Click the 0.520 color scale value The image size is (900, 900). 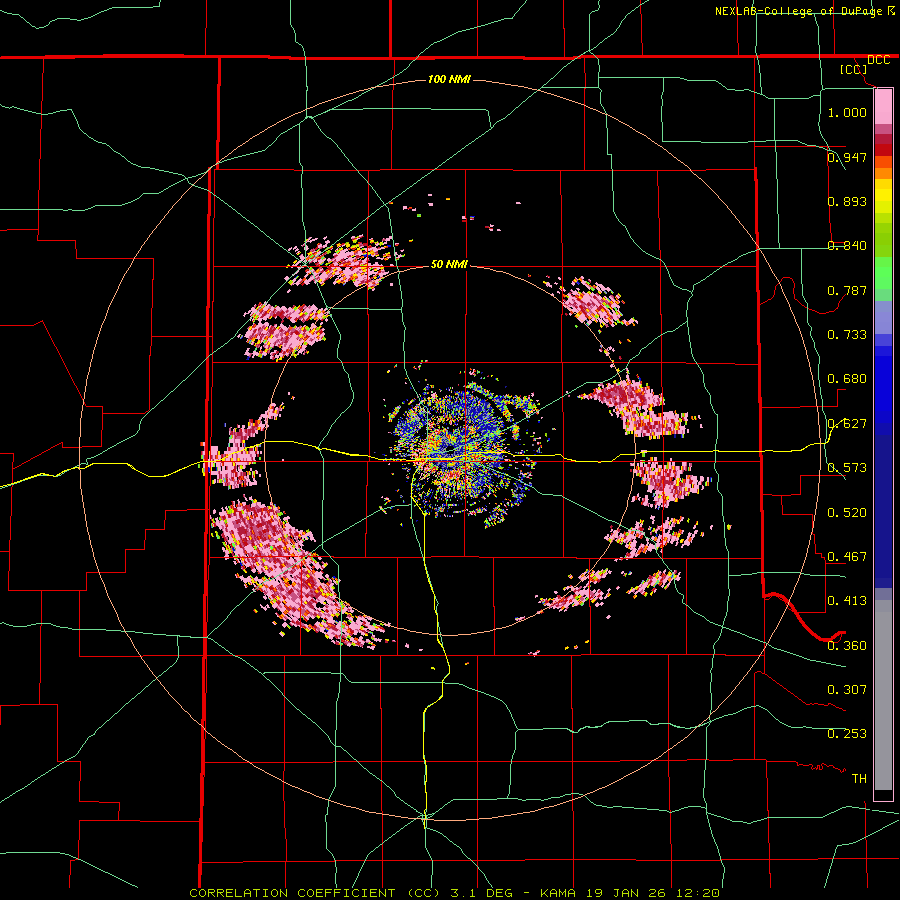(847, 512)
